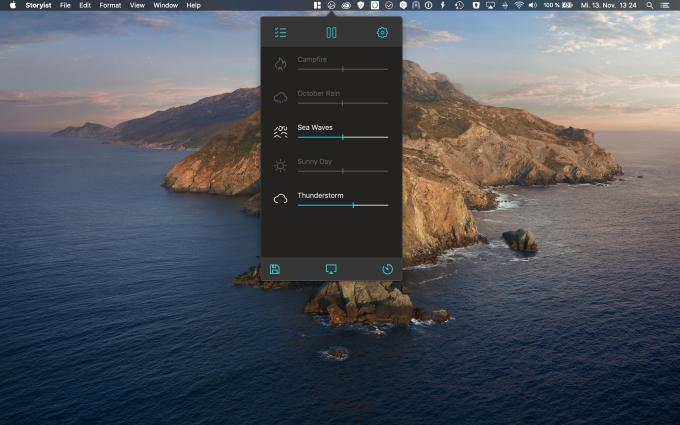Open the Window menu
This screenshot has height=425, width=680.
pyautogui.click(x=166, y=5)
